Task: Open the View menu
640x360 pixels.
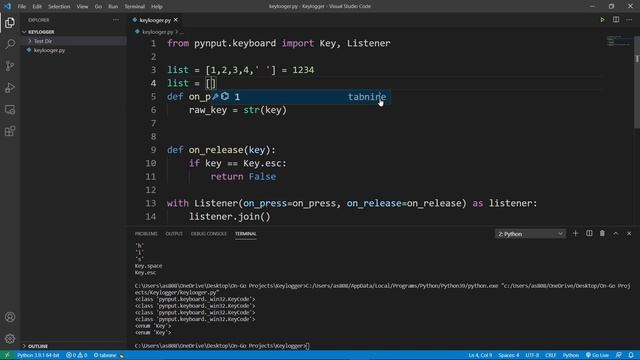Action: 82,7
